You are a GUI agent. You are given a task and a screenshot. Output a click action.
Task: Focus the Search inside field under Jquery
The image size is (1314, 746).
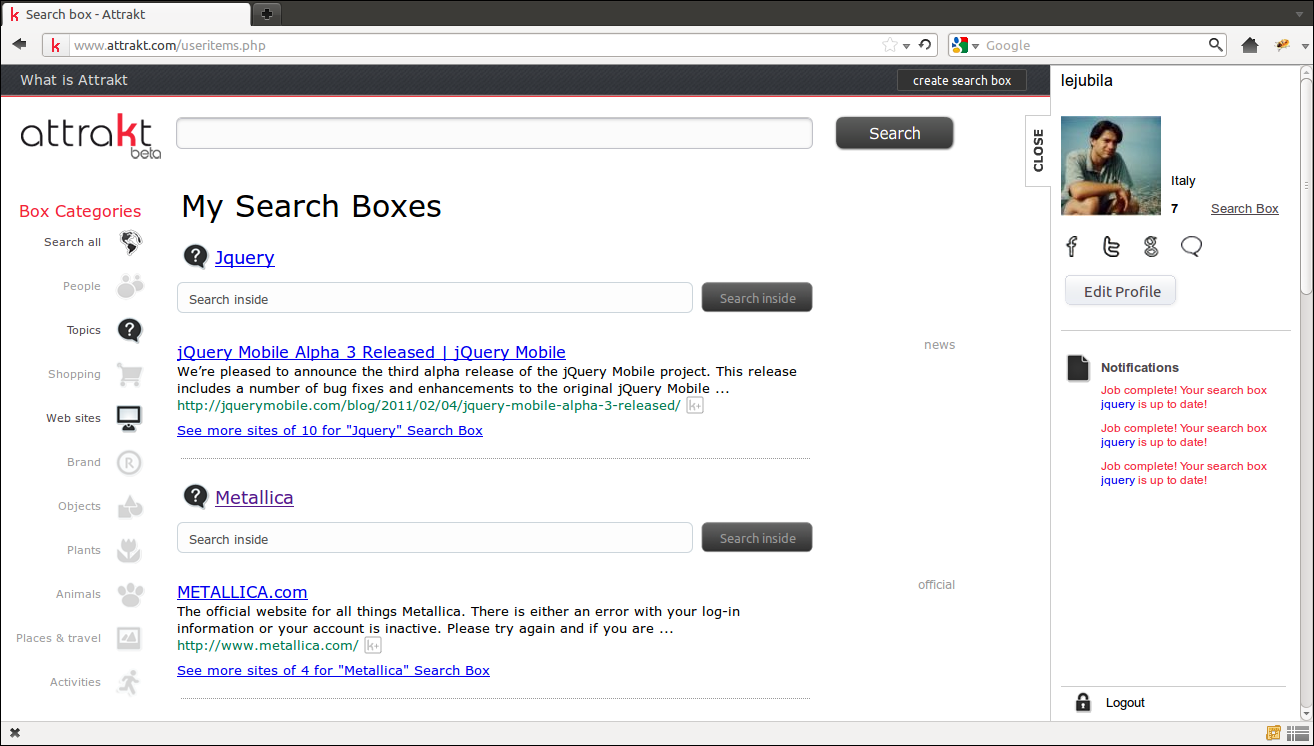pos(435,298)
